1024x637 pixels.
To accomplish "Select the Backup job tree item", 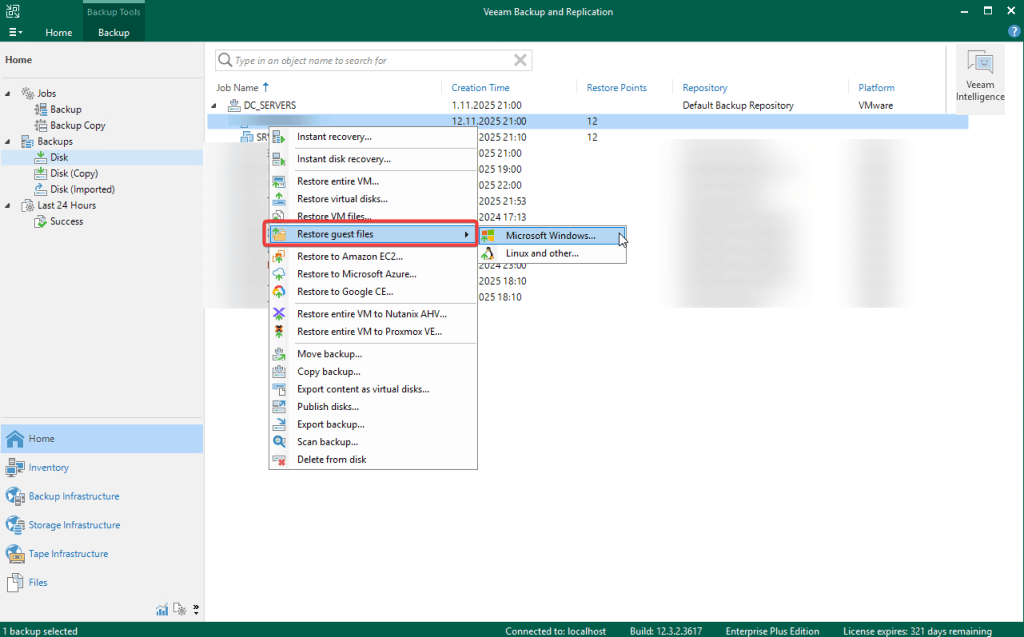I will (65, 110).
